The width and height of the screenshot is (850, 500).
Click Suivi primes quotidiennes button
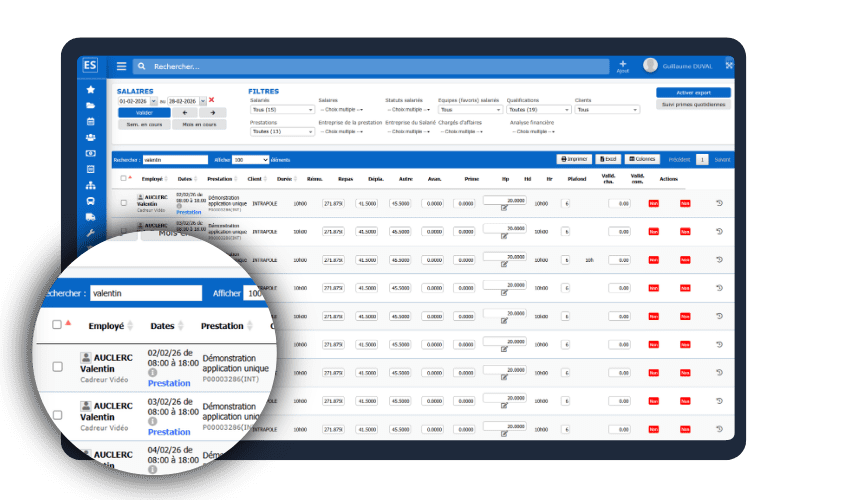point(693,105)
